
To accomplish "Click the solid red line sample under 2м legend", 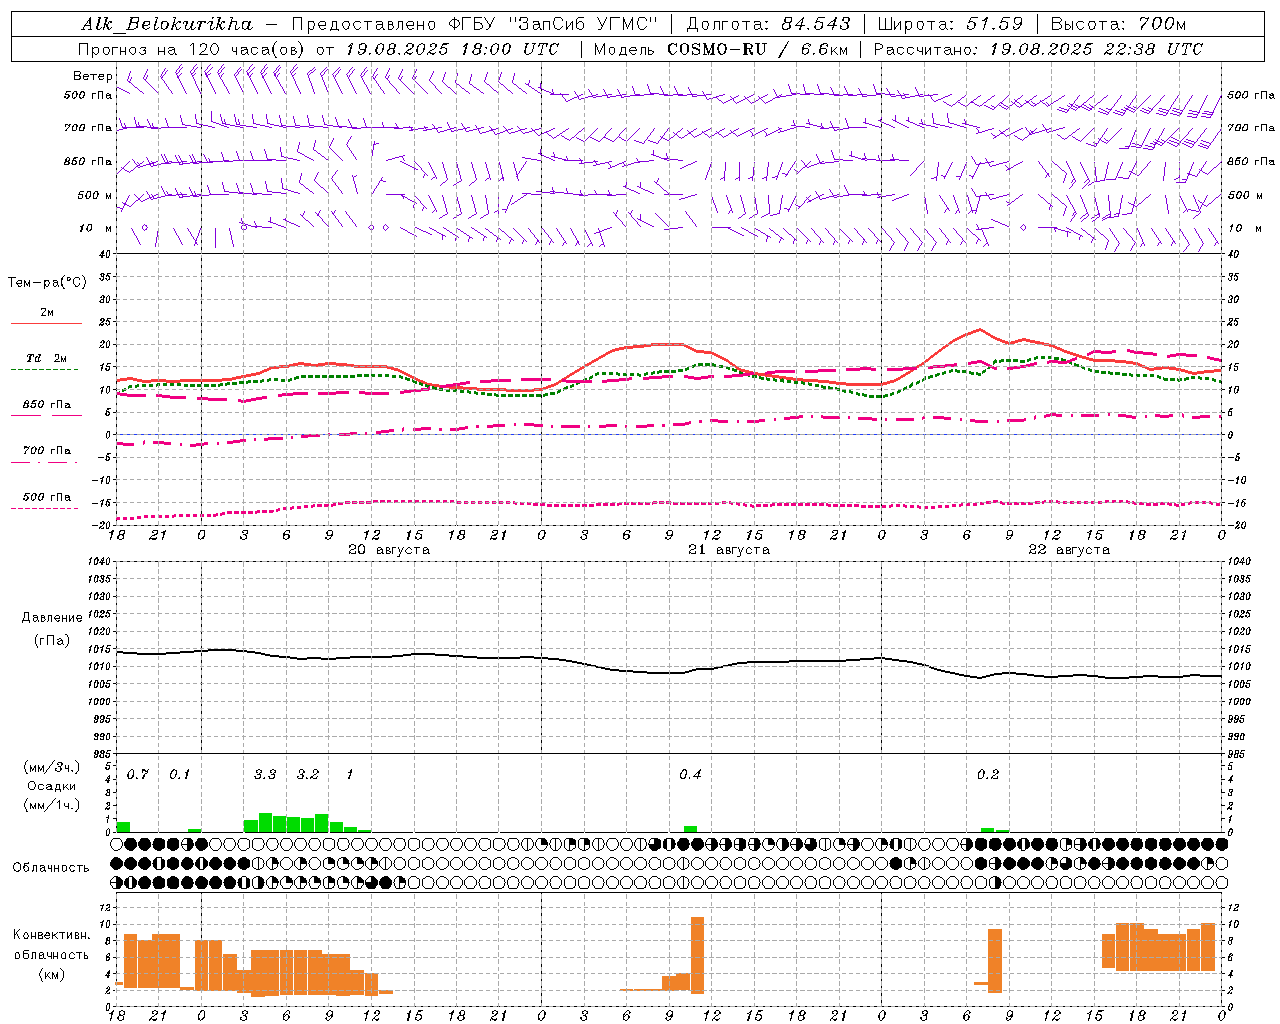I will point(47,324).
